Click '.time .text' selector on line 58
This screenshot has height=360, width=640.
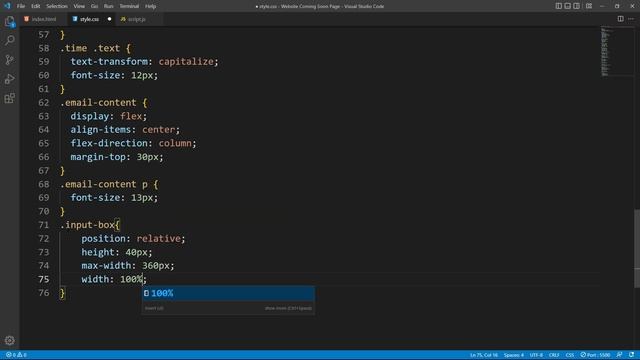90,48
